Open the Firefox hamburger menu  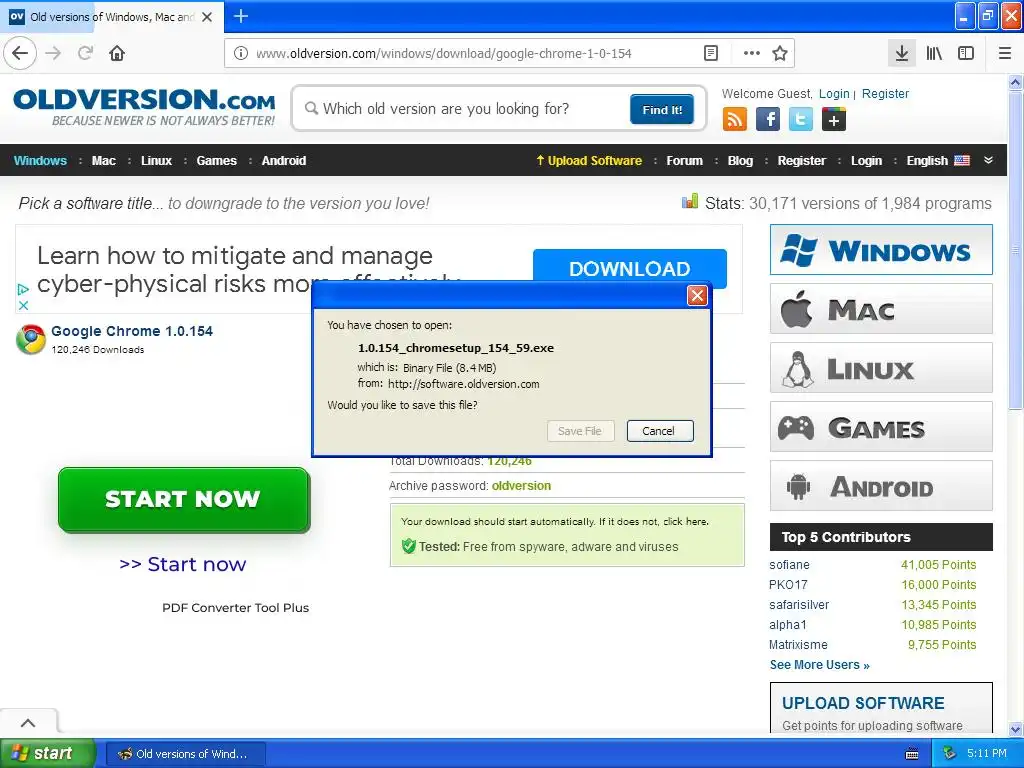[x=1005, y=53]
